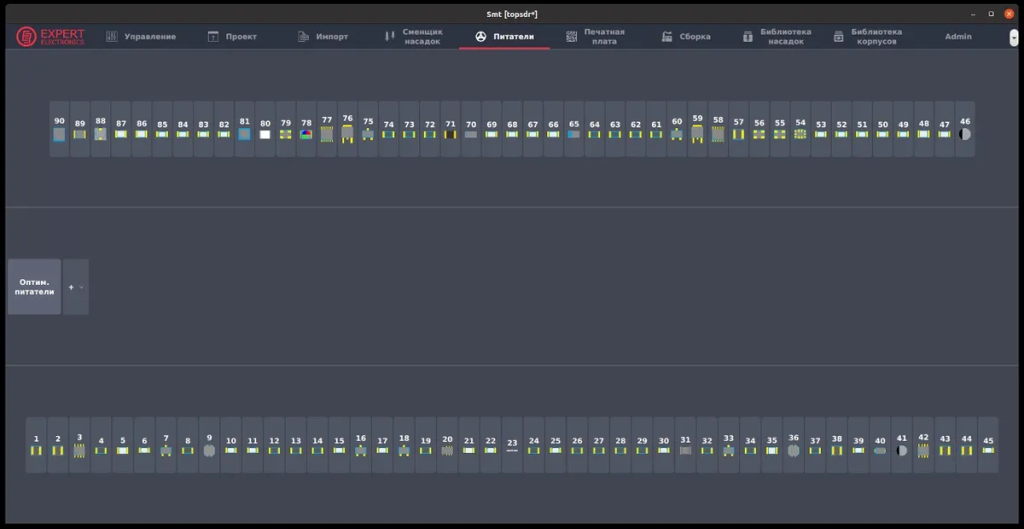1024x529 pixels.
Task: Select feeder slot 9 with gray round part
Action: 209,445
